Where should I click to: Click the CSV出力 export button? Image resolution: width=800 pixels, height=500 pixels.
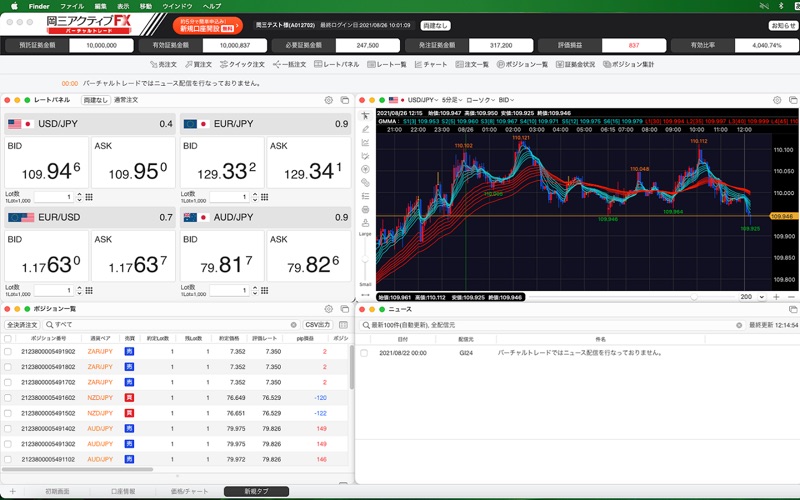click(x=318, y=325)
